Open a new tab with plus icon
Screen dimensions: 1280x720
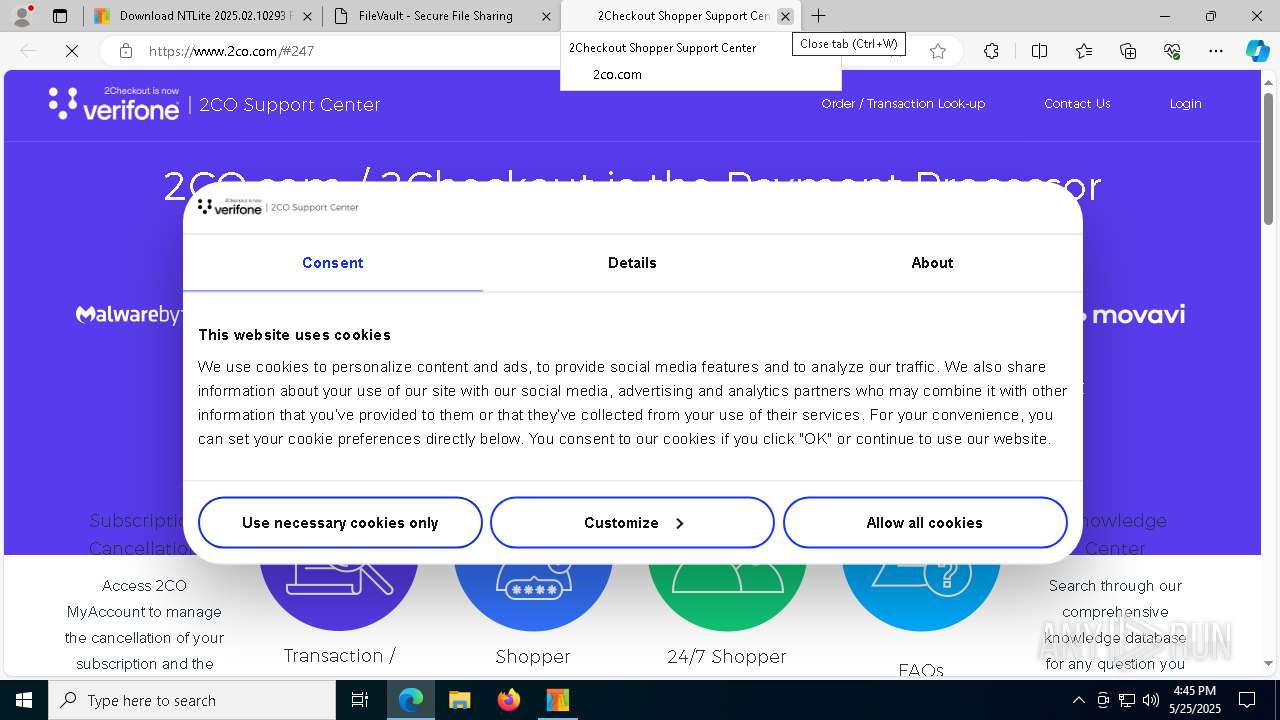point(818,16)
